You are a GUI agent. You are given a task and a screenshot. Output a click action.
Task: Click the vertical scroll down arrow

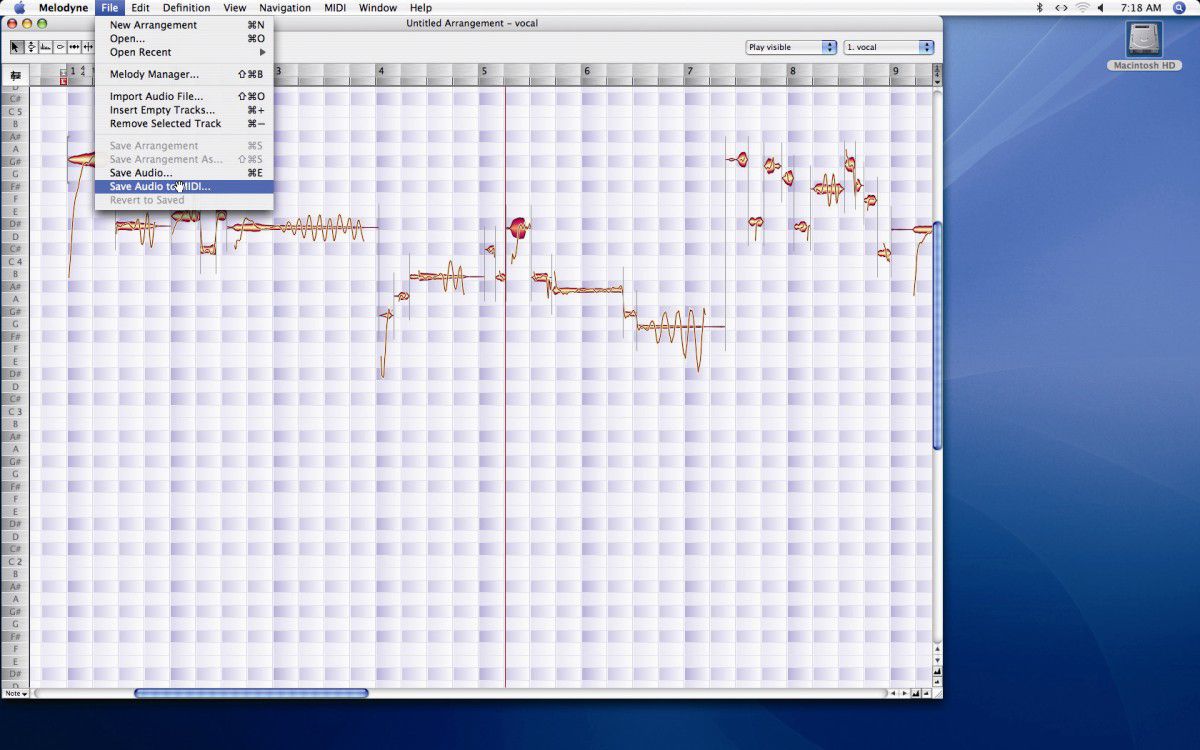click(937, 661)
